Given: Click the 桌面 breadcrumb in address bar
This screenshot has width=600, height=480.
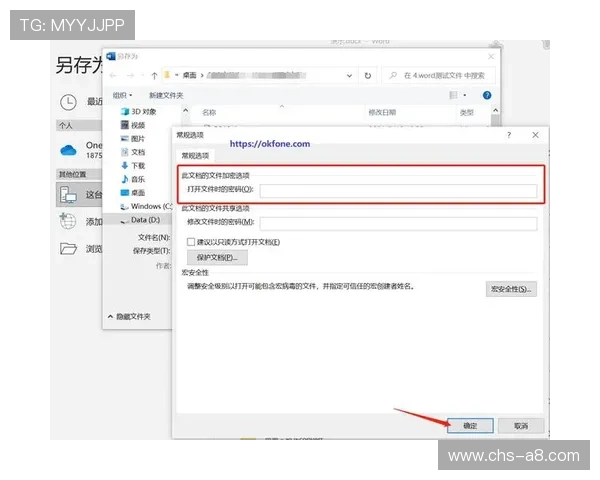Looking at the screenshot, I should click(189, 75).
